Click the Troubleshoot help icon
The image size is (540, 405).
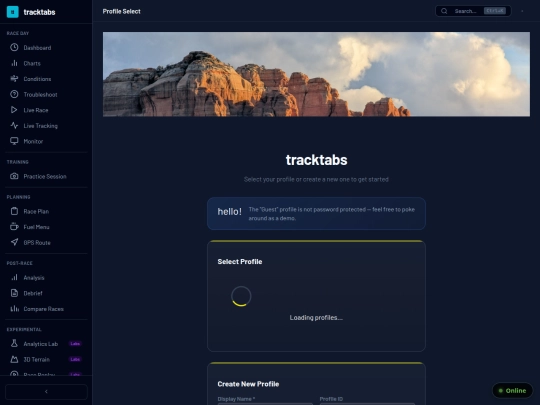(14, 94)
